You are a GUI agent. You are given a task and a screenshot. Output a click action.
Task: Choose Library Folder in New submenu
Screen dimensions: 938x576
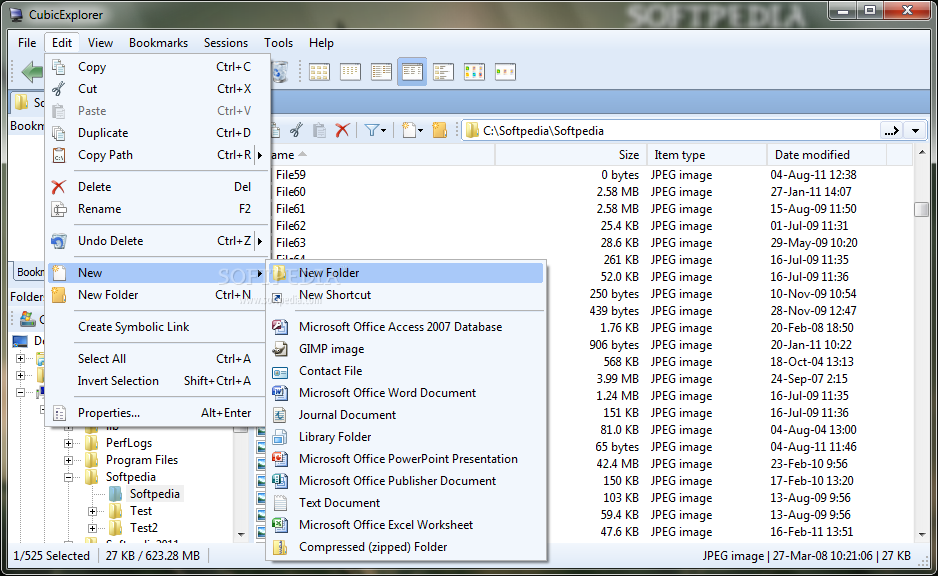coord(406,437)
